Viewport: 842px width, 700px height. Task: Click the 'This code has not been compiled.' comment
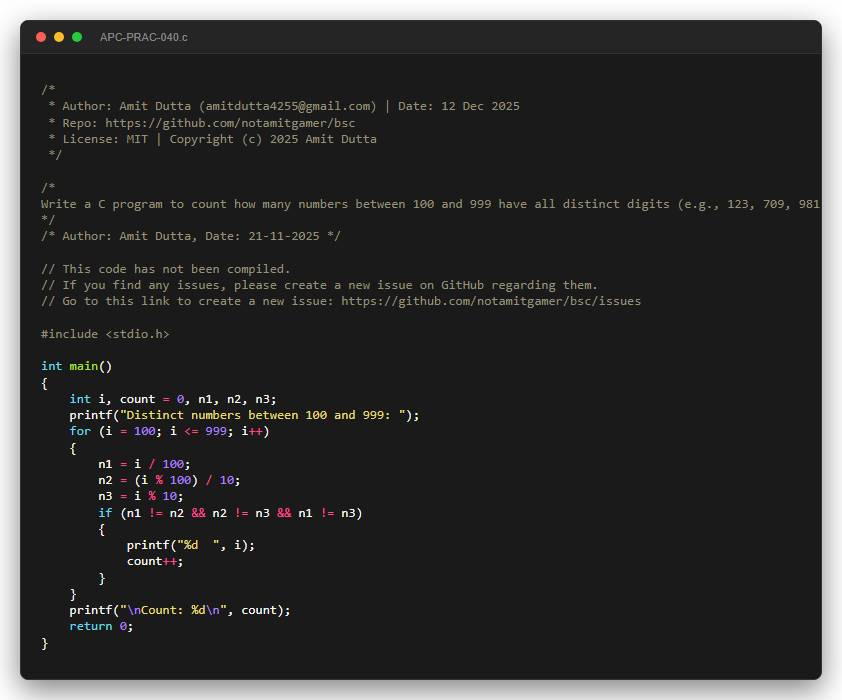coord(165,269)
